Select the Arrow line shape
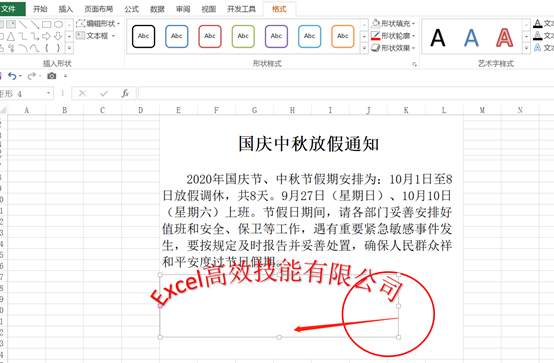This screenshot has width=554, height=363. click(x=35, y=24)
